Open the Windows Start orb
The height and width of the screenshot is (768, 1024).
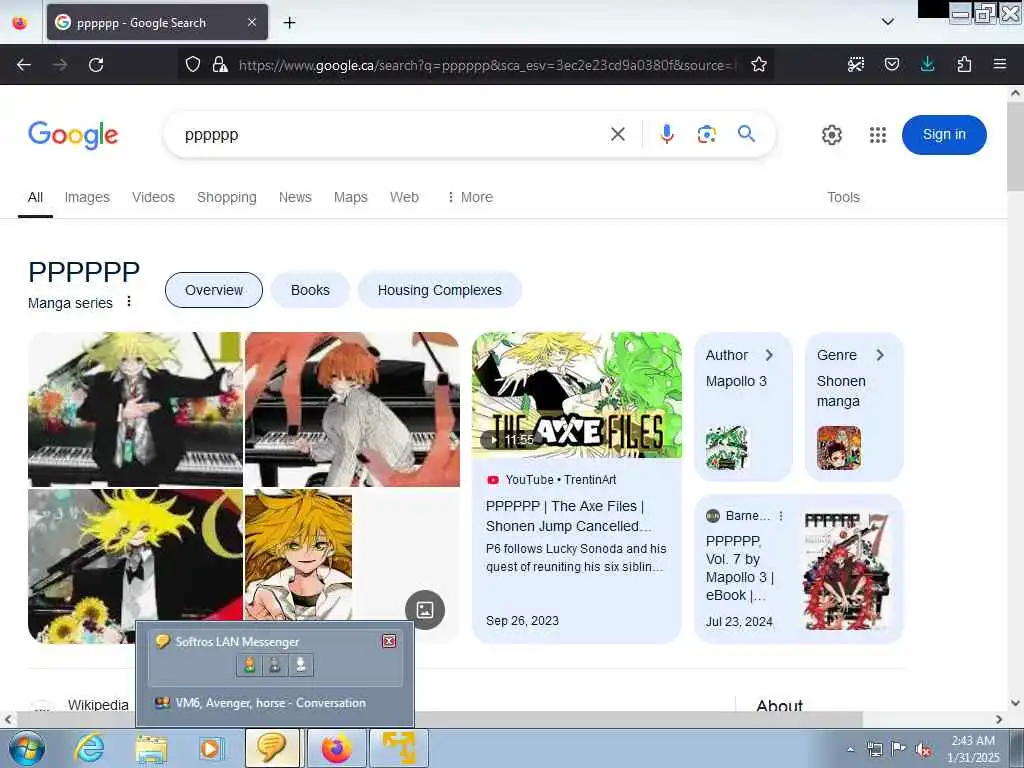27,748
